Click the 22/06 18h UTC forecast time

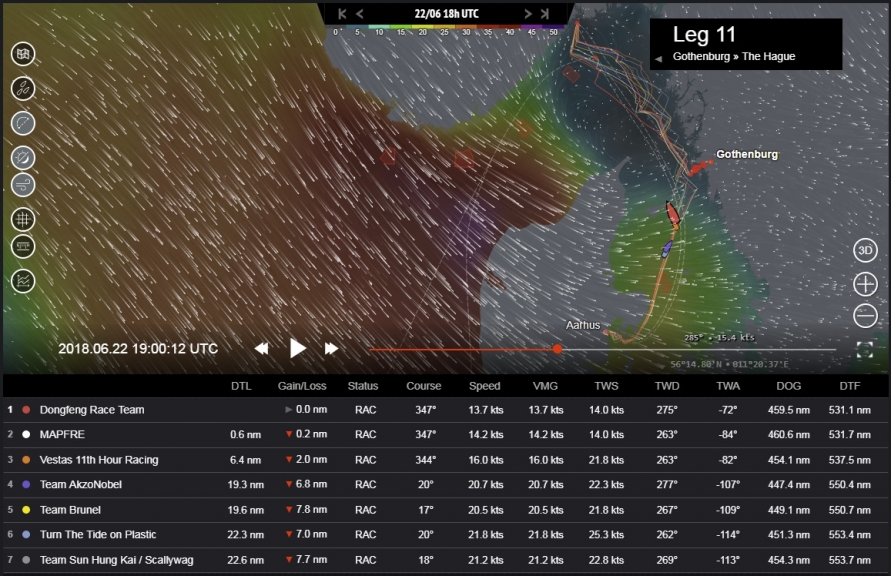pyautogui.click(x=447, y=14)
